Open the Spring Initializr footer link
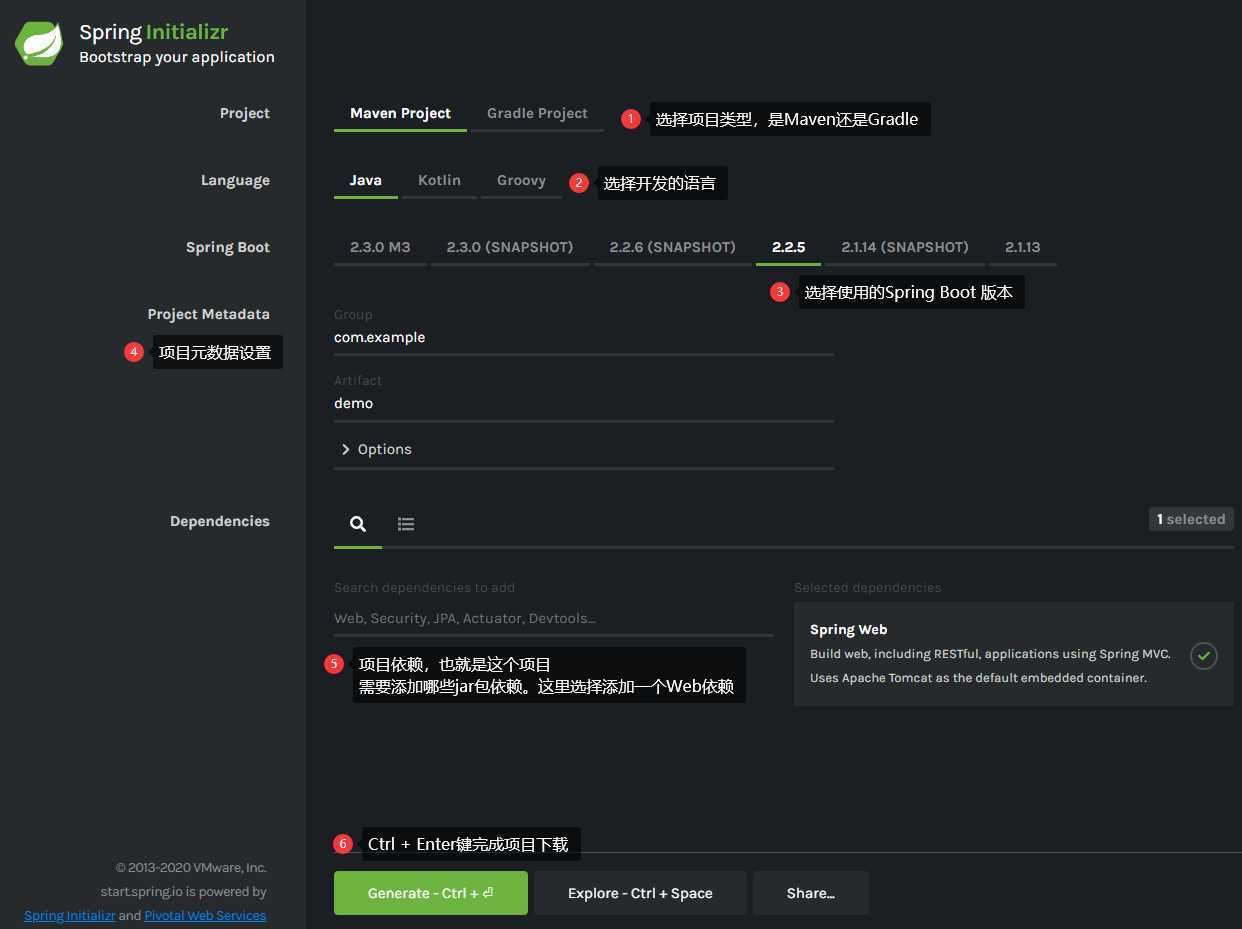 tap(70, 915)
